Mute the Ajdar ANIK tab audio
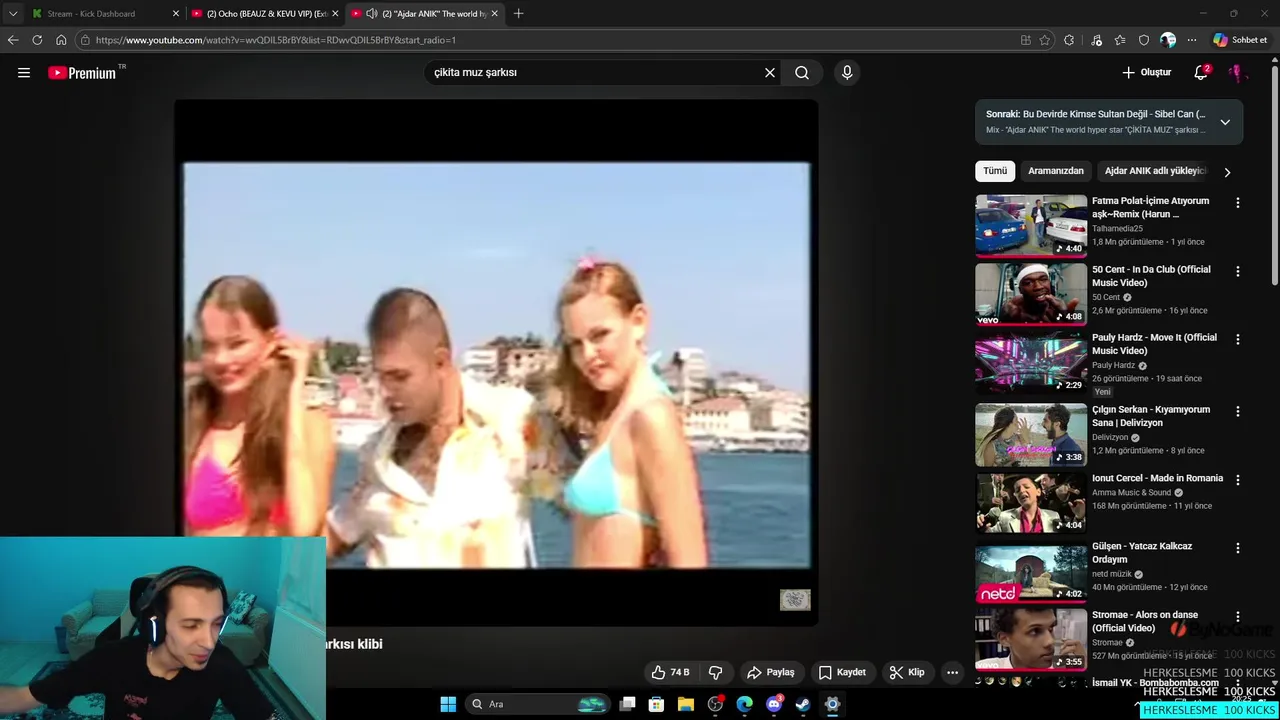 pyautogui.click(x=372, y=13)
